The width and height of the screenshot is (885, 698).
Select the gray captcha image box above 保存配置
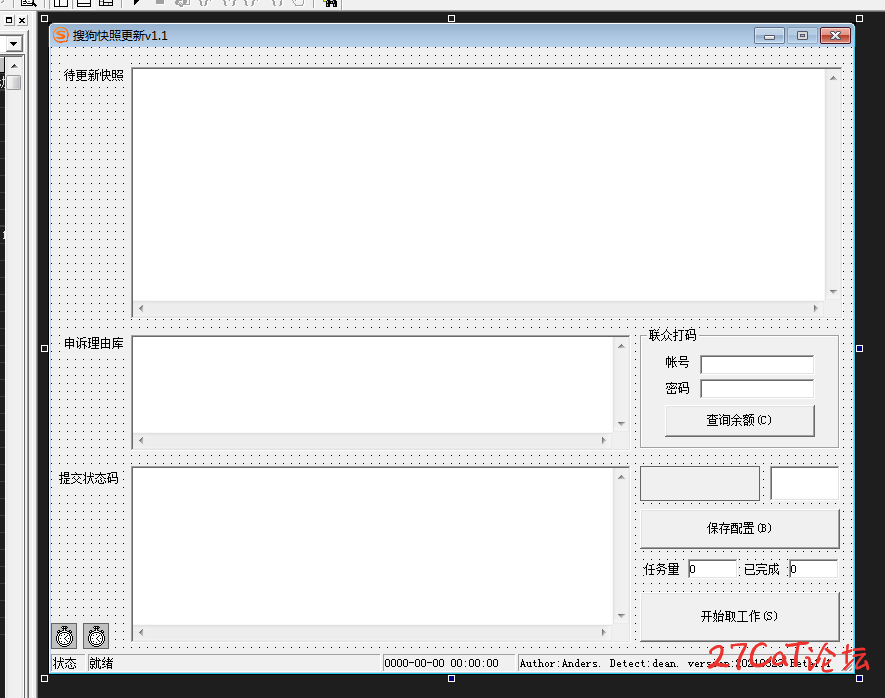pyautogui.click(x=700, y=484)
